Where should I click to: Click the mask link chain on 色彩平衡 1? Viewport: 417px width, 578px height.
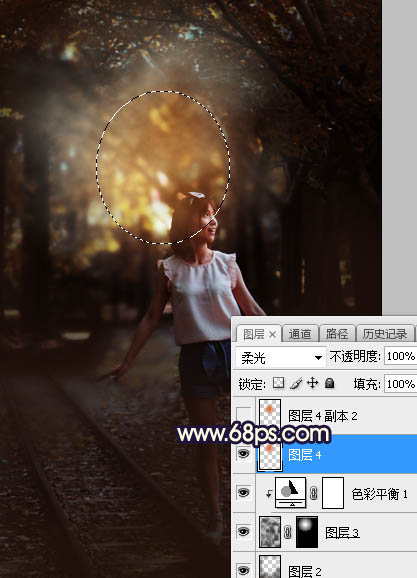[x=314, y=493]
